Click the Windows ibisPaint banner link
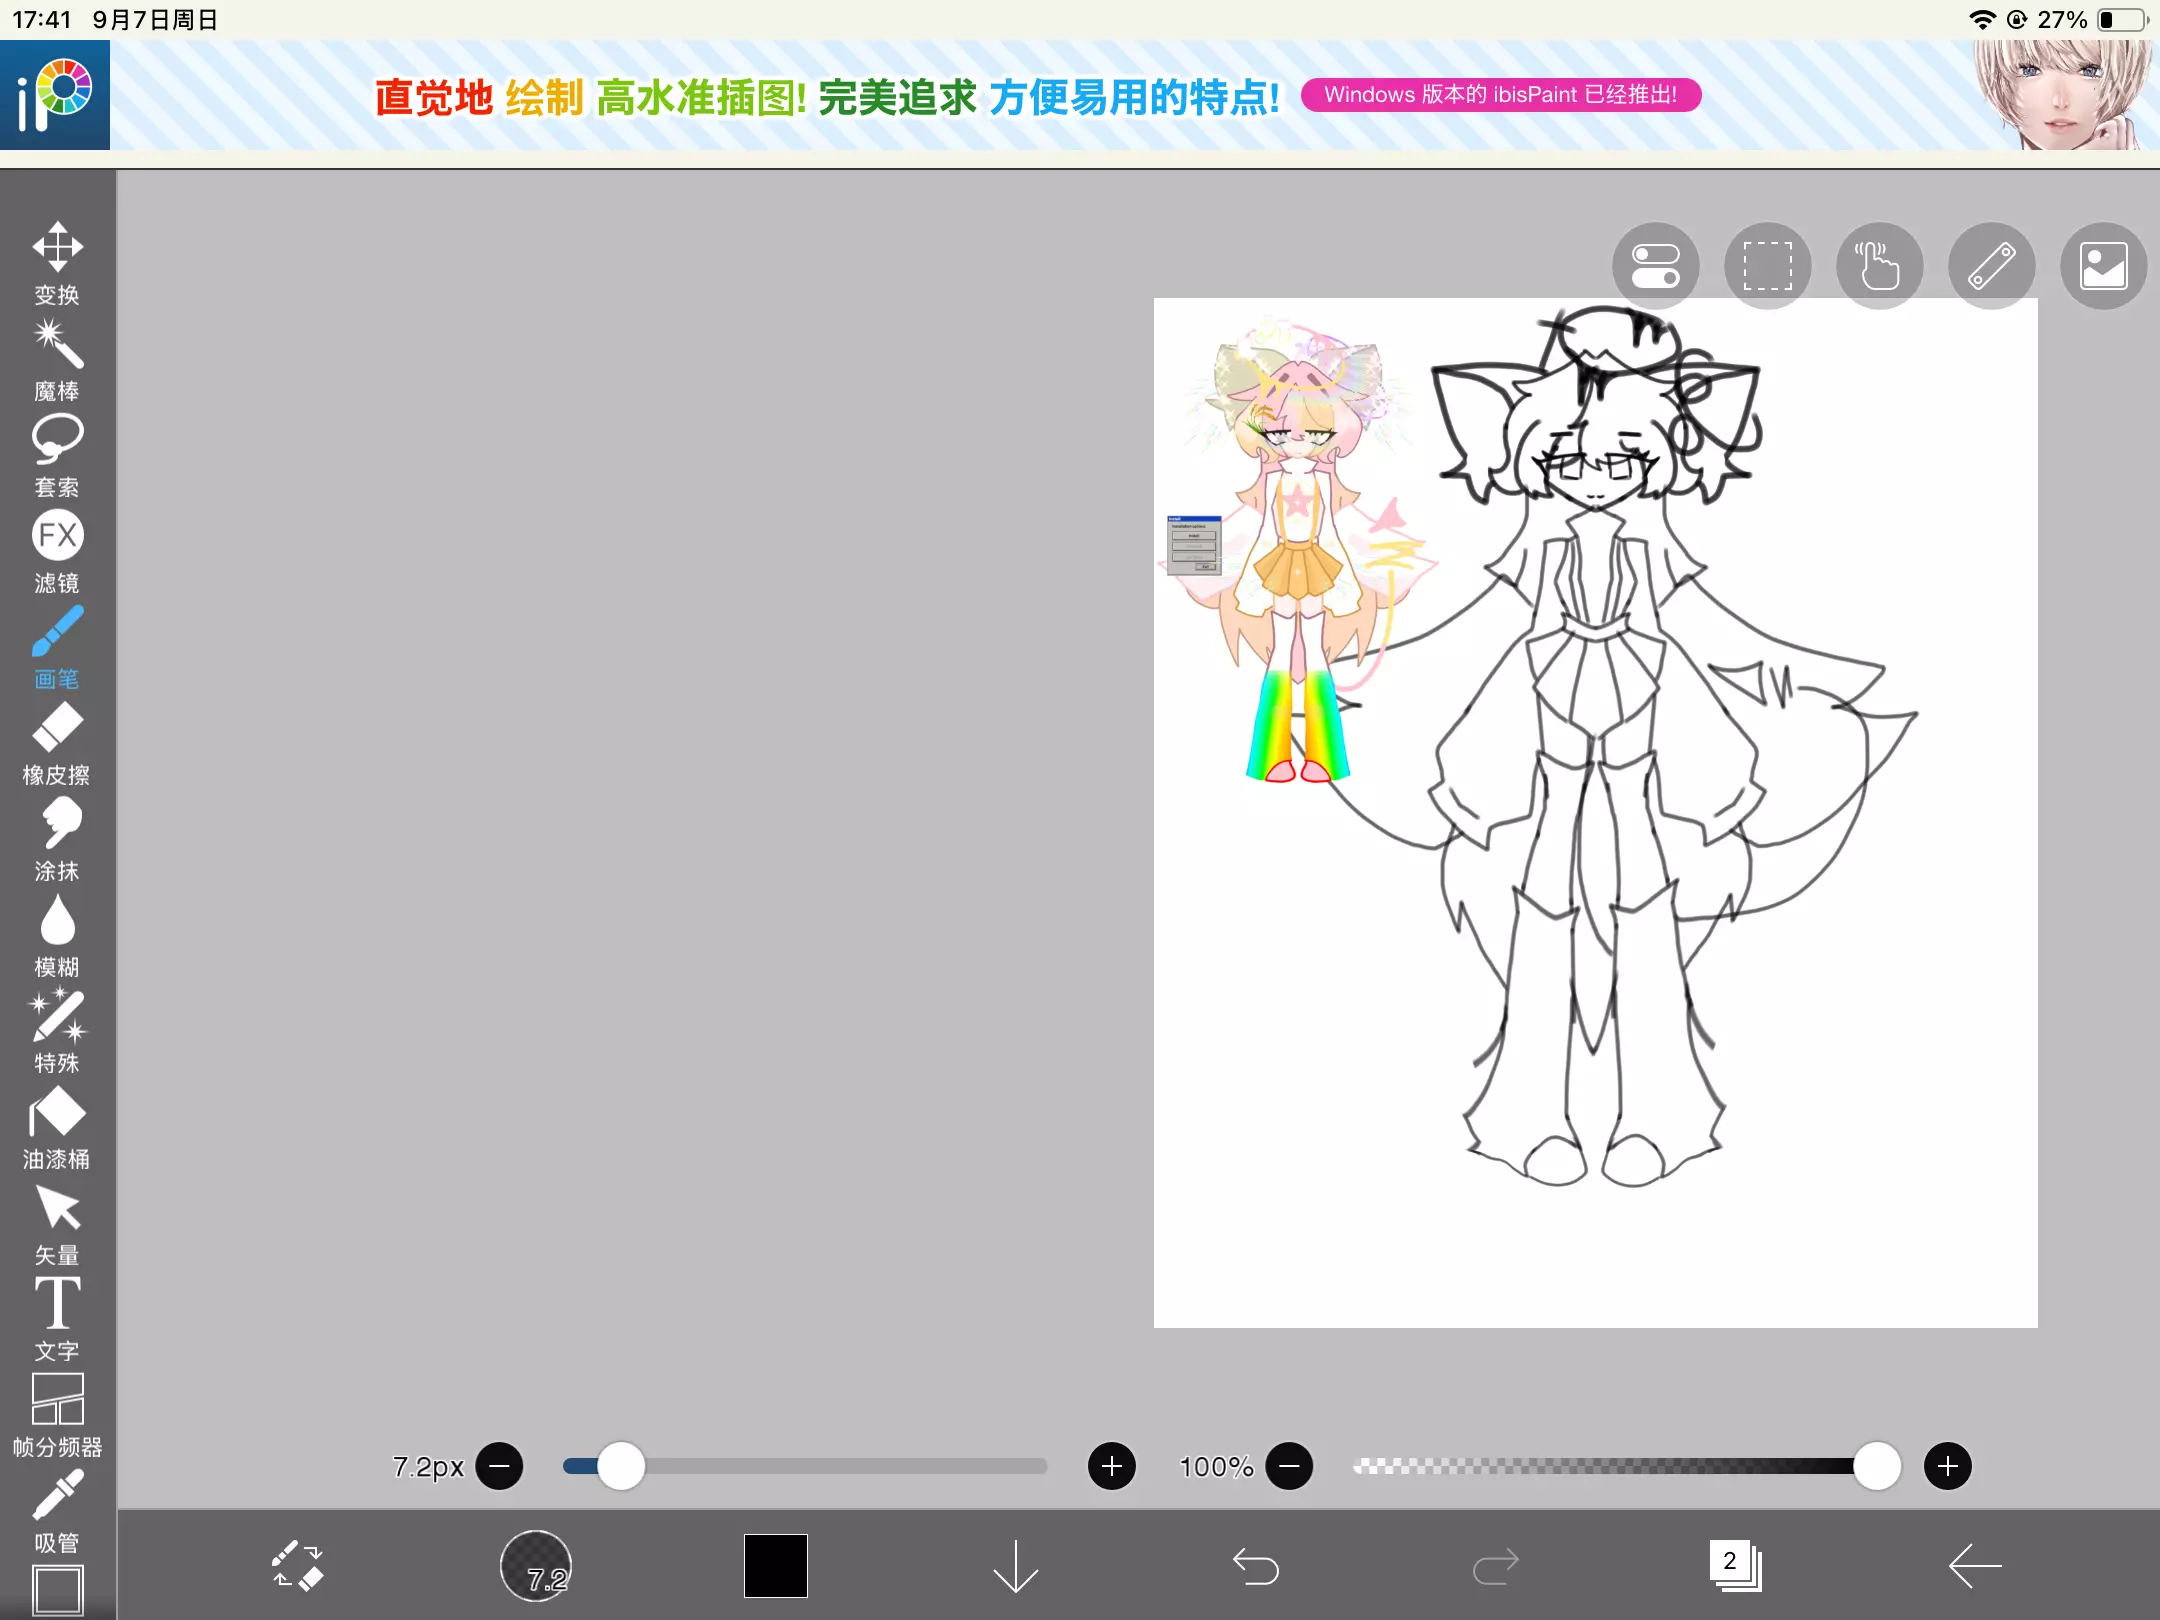2160x1620 pixels. [x=1500, y=95]
